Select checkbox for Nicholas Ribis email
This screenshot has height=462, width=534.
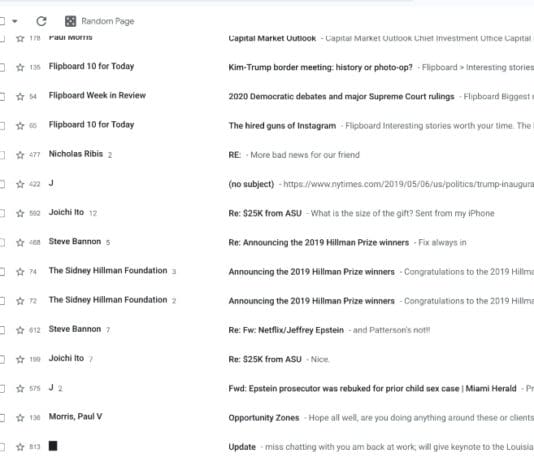[2, 155]
